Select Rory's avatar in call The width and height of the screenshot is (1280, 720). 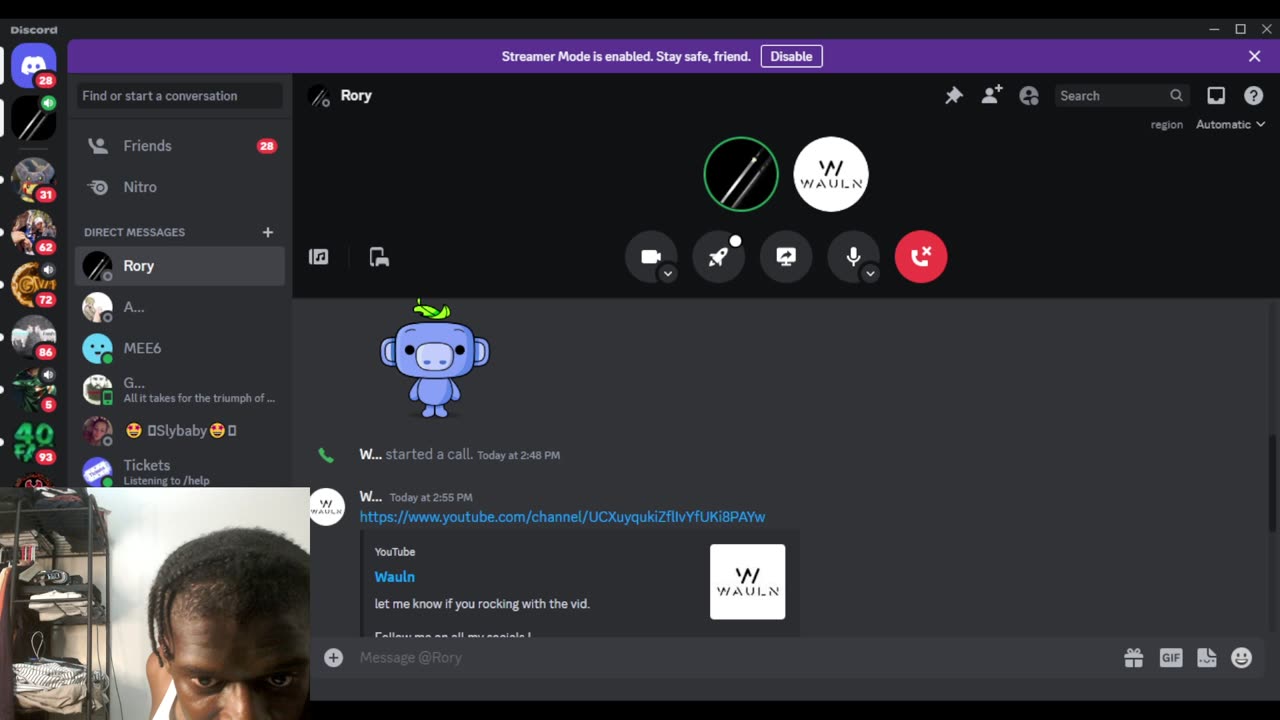tap(740, 174)
